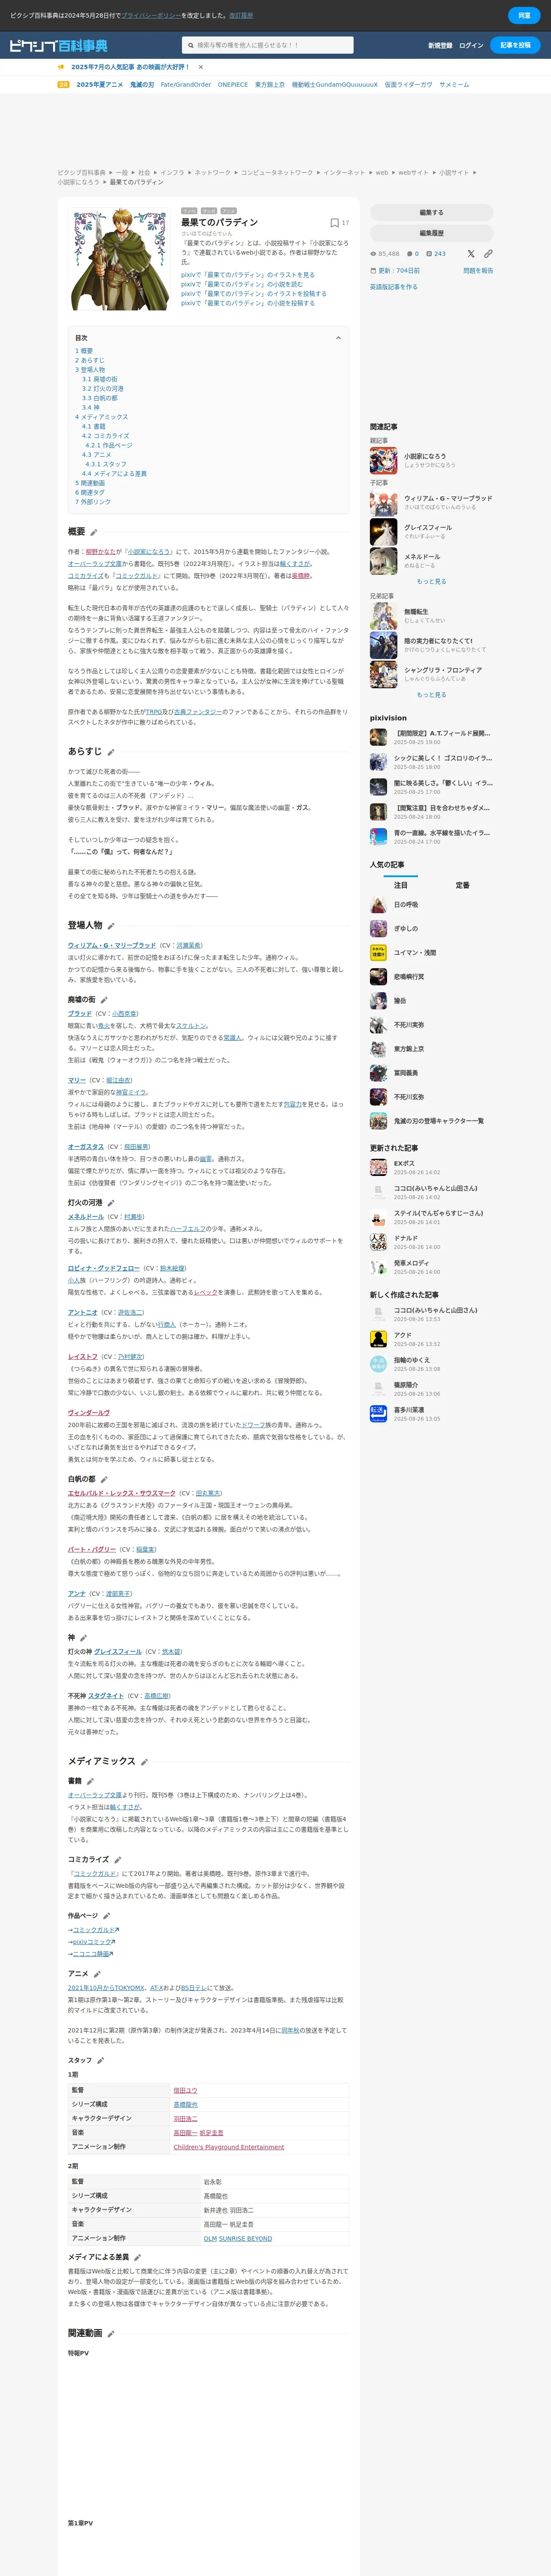Click the search field magnifier icon
Image resolution: width=551 pixels, height=2576 pixels.
191,45
